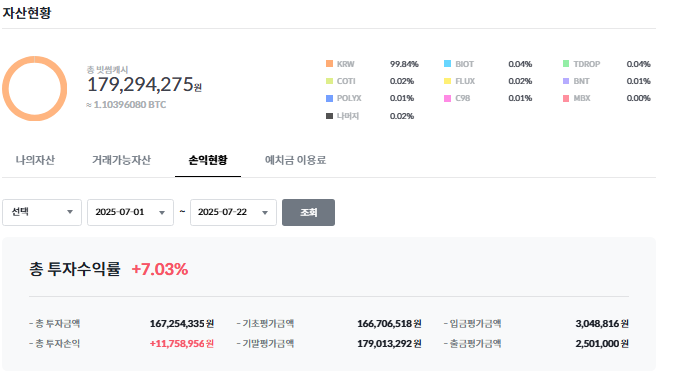Click the total 179,294,275원 amount
The height and width of the screenshot is (372, 689).
144,84
